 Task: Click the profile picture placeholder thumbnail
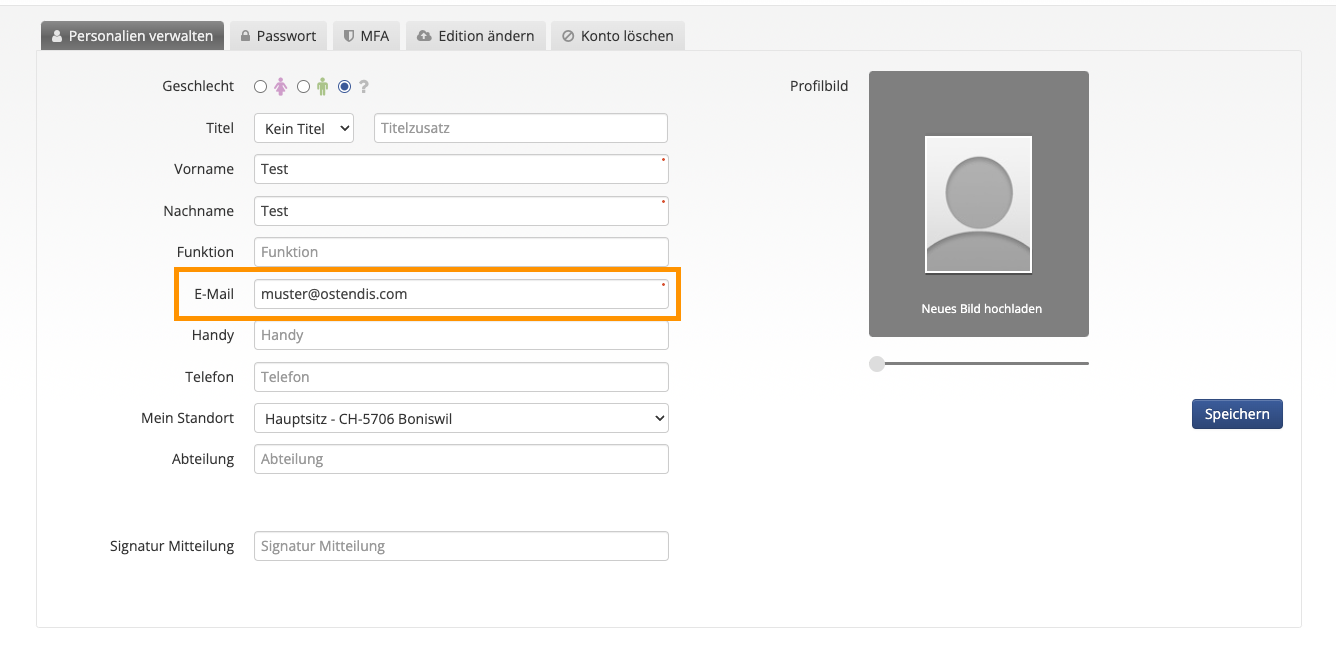pyautogui.click(x=978, y=204)
